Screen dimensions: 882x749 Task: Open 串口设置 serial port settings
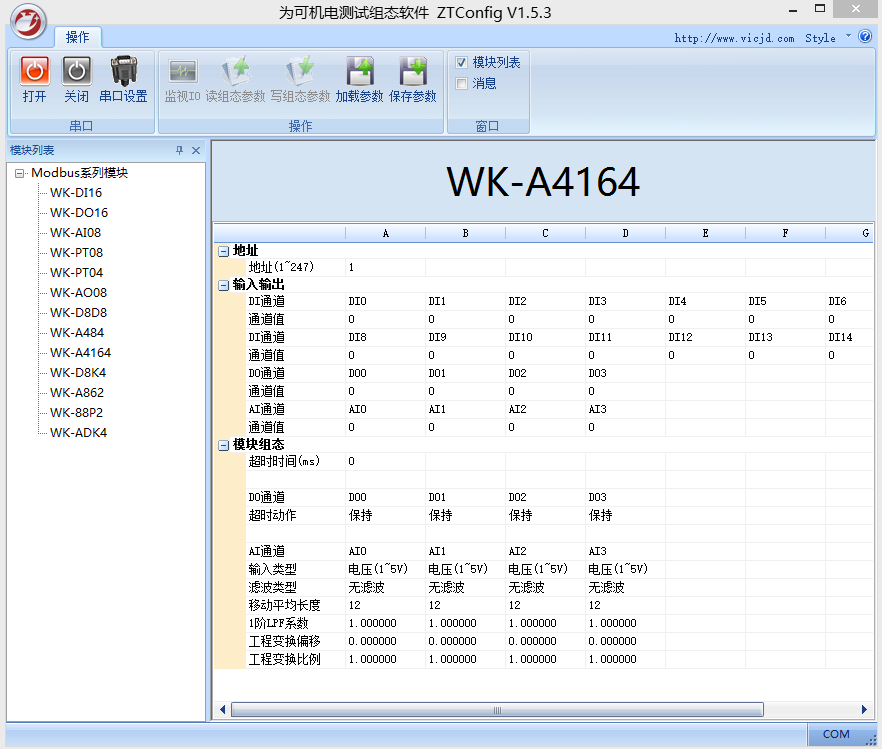coord(123,72)
